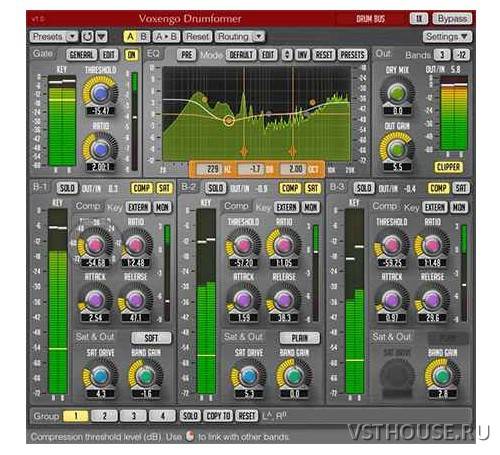Click the COPY TO button
Screen dimensions: 500x455
[x=218, y=416]
